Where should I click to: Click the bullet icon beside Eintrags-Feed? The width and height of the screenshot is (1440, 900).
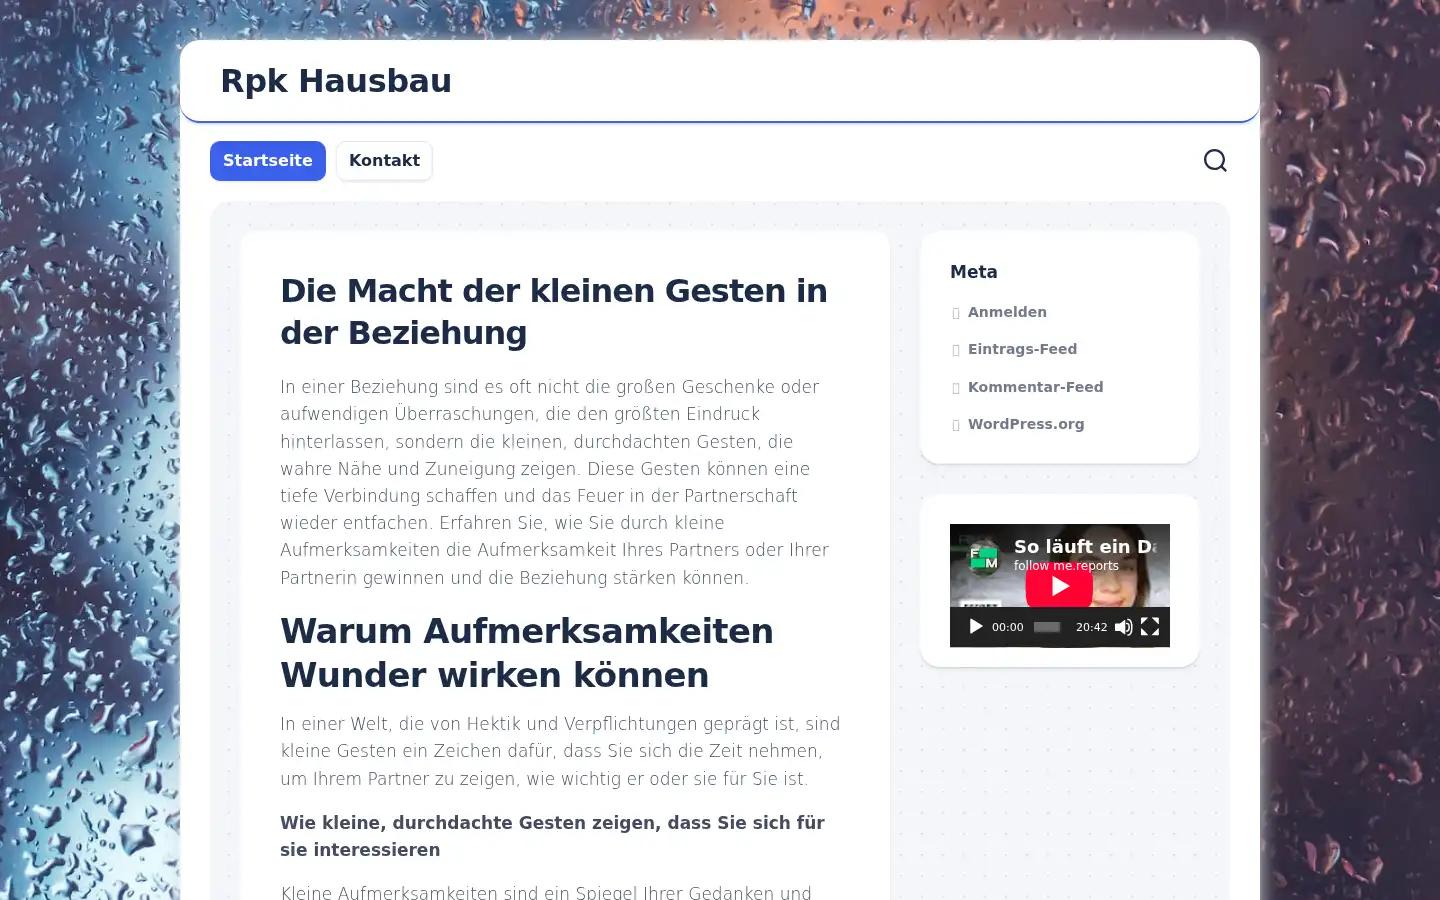coord(956,350)
